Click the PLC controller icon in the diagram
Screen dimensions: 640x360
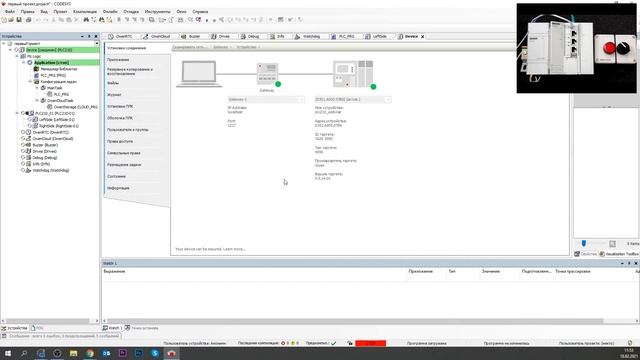coord(353,74)
